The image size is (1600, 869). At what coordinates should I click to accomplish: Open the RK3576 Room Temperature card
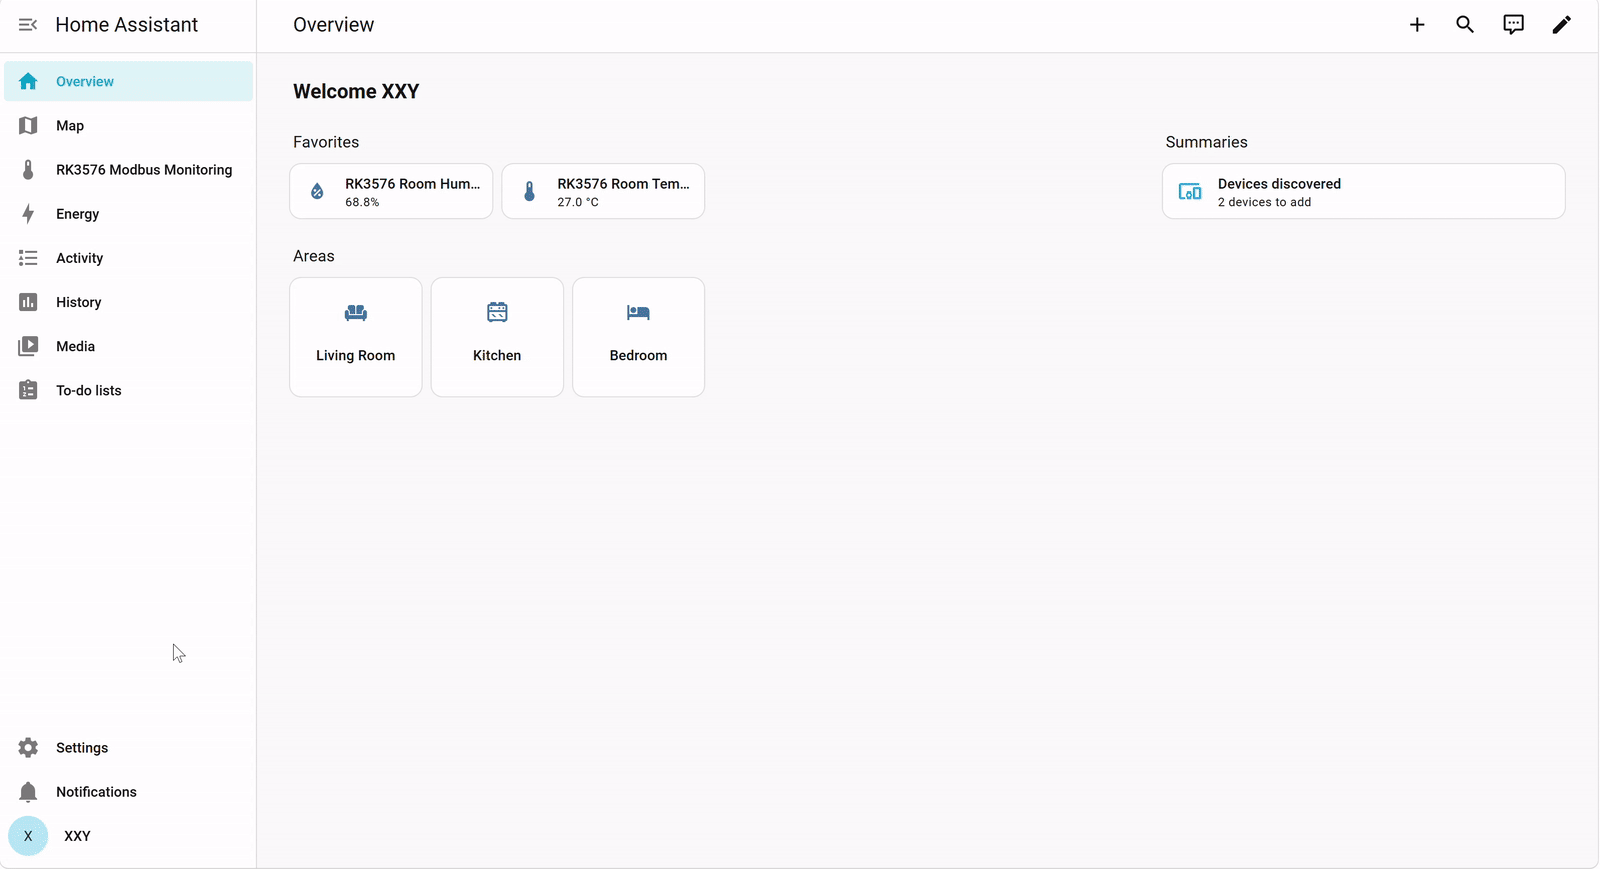tap(603, 191)
